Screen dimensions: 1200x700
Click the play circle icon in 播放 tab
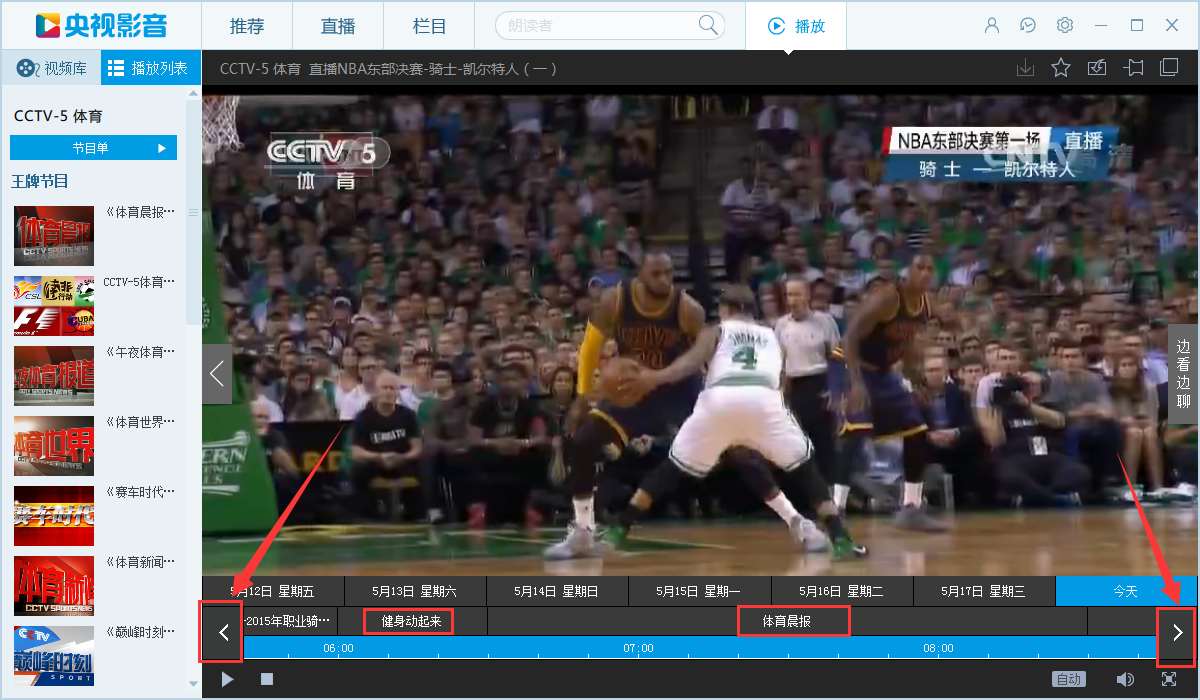776,26
